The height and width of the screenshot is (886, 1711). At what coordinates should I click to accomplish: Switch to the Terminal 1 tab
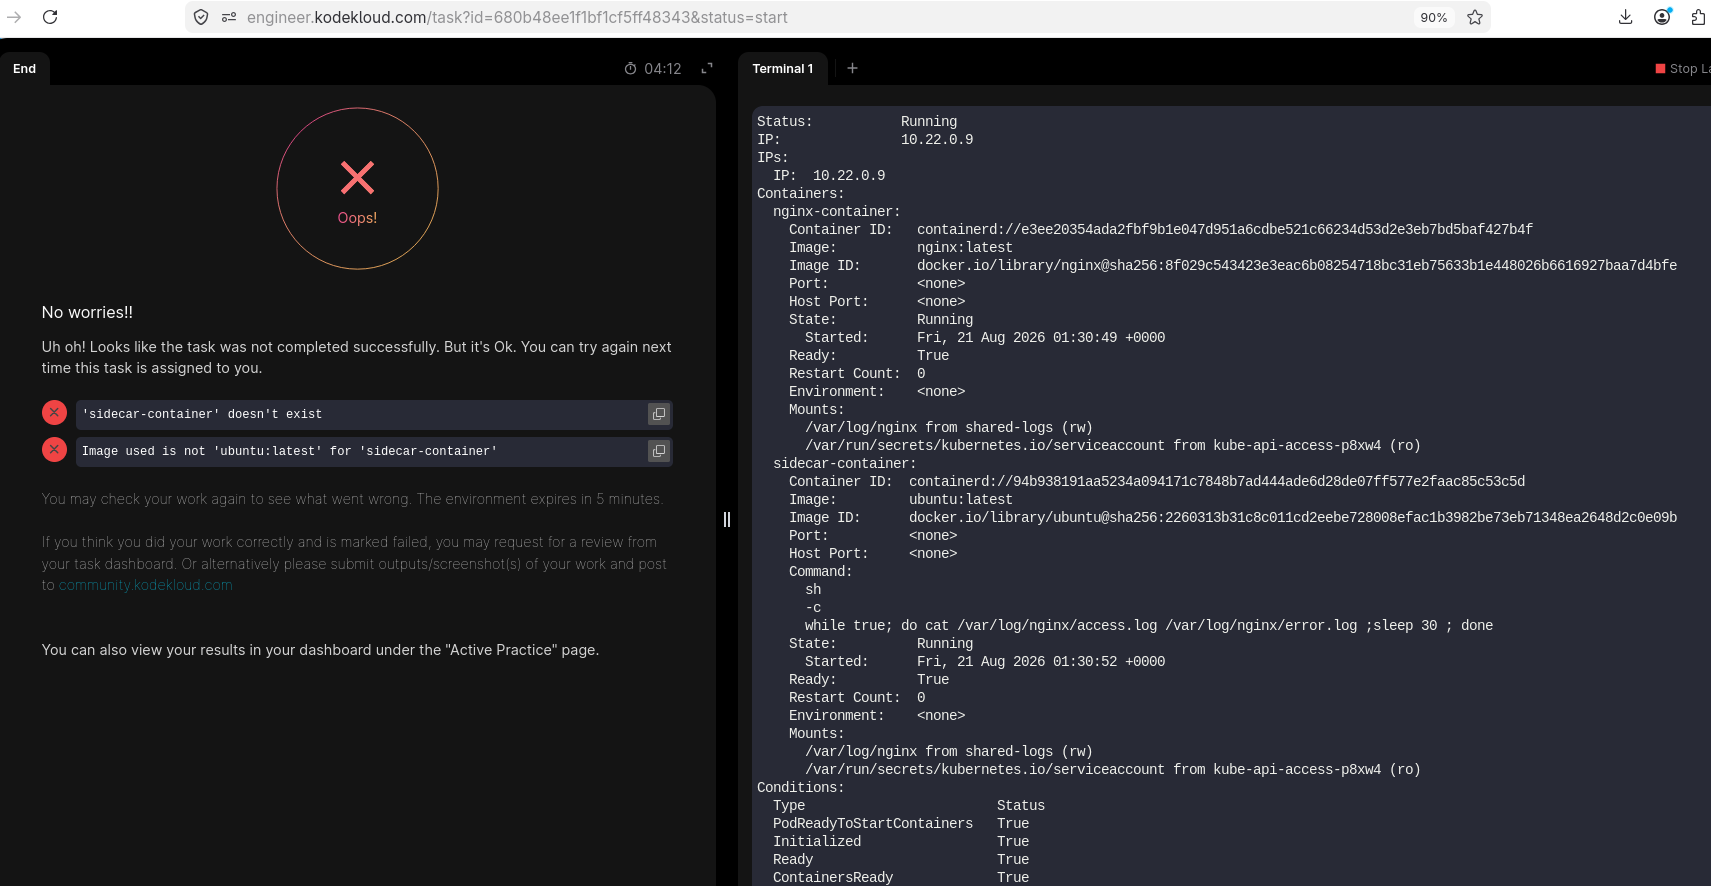(x=783, y=69)
